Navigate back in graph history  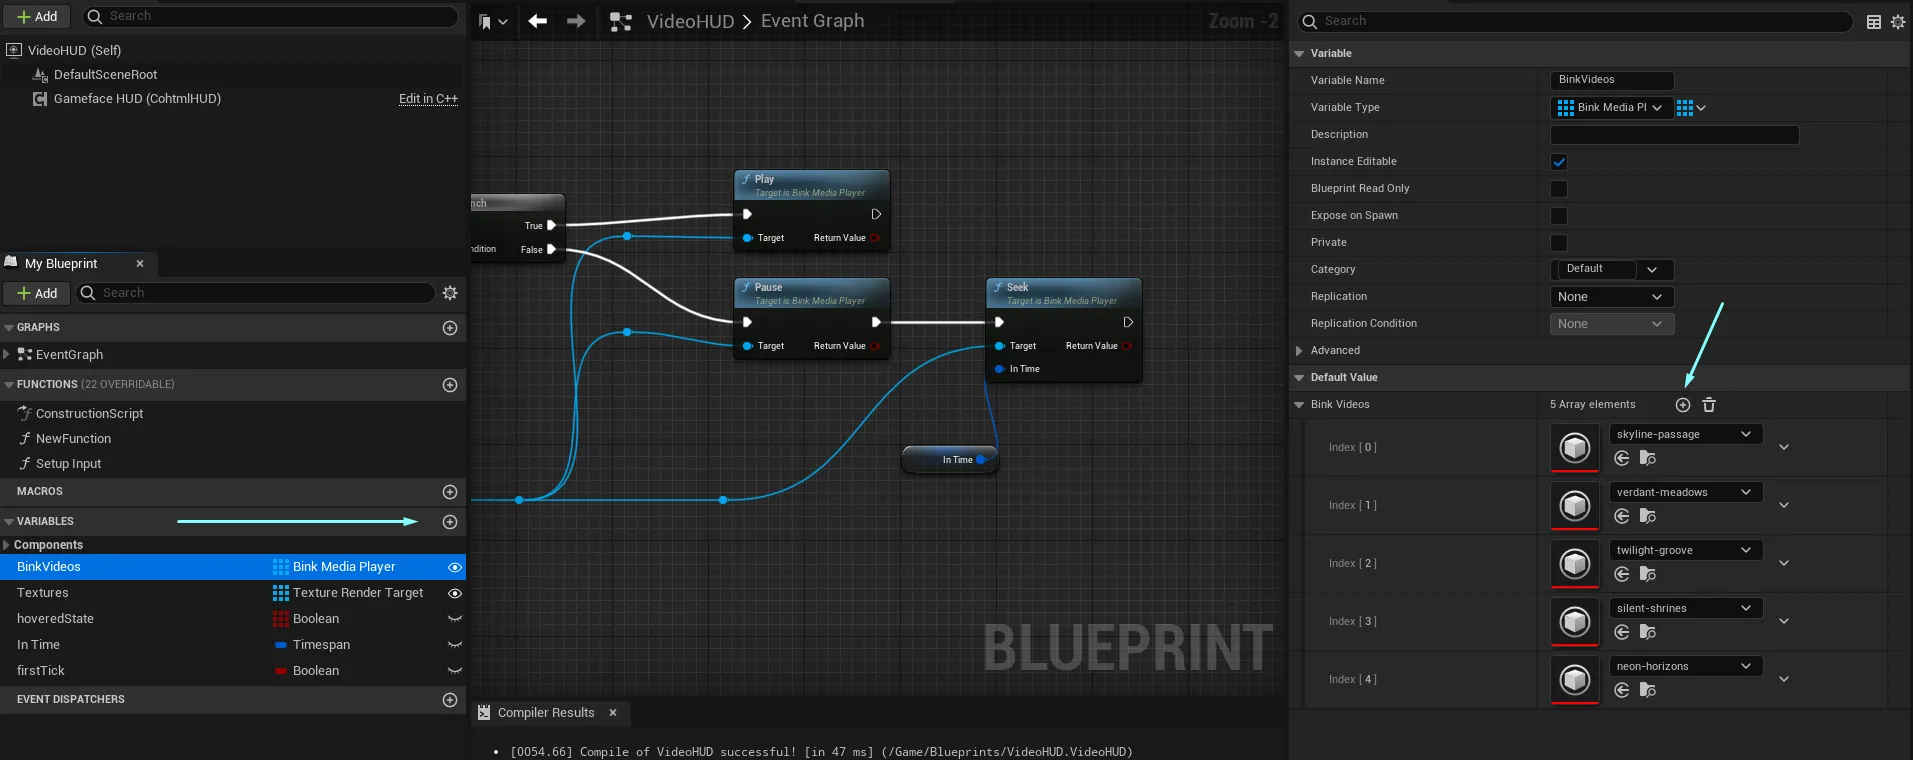(x=538, y=21)
